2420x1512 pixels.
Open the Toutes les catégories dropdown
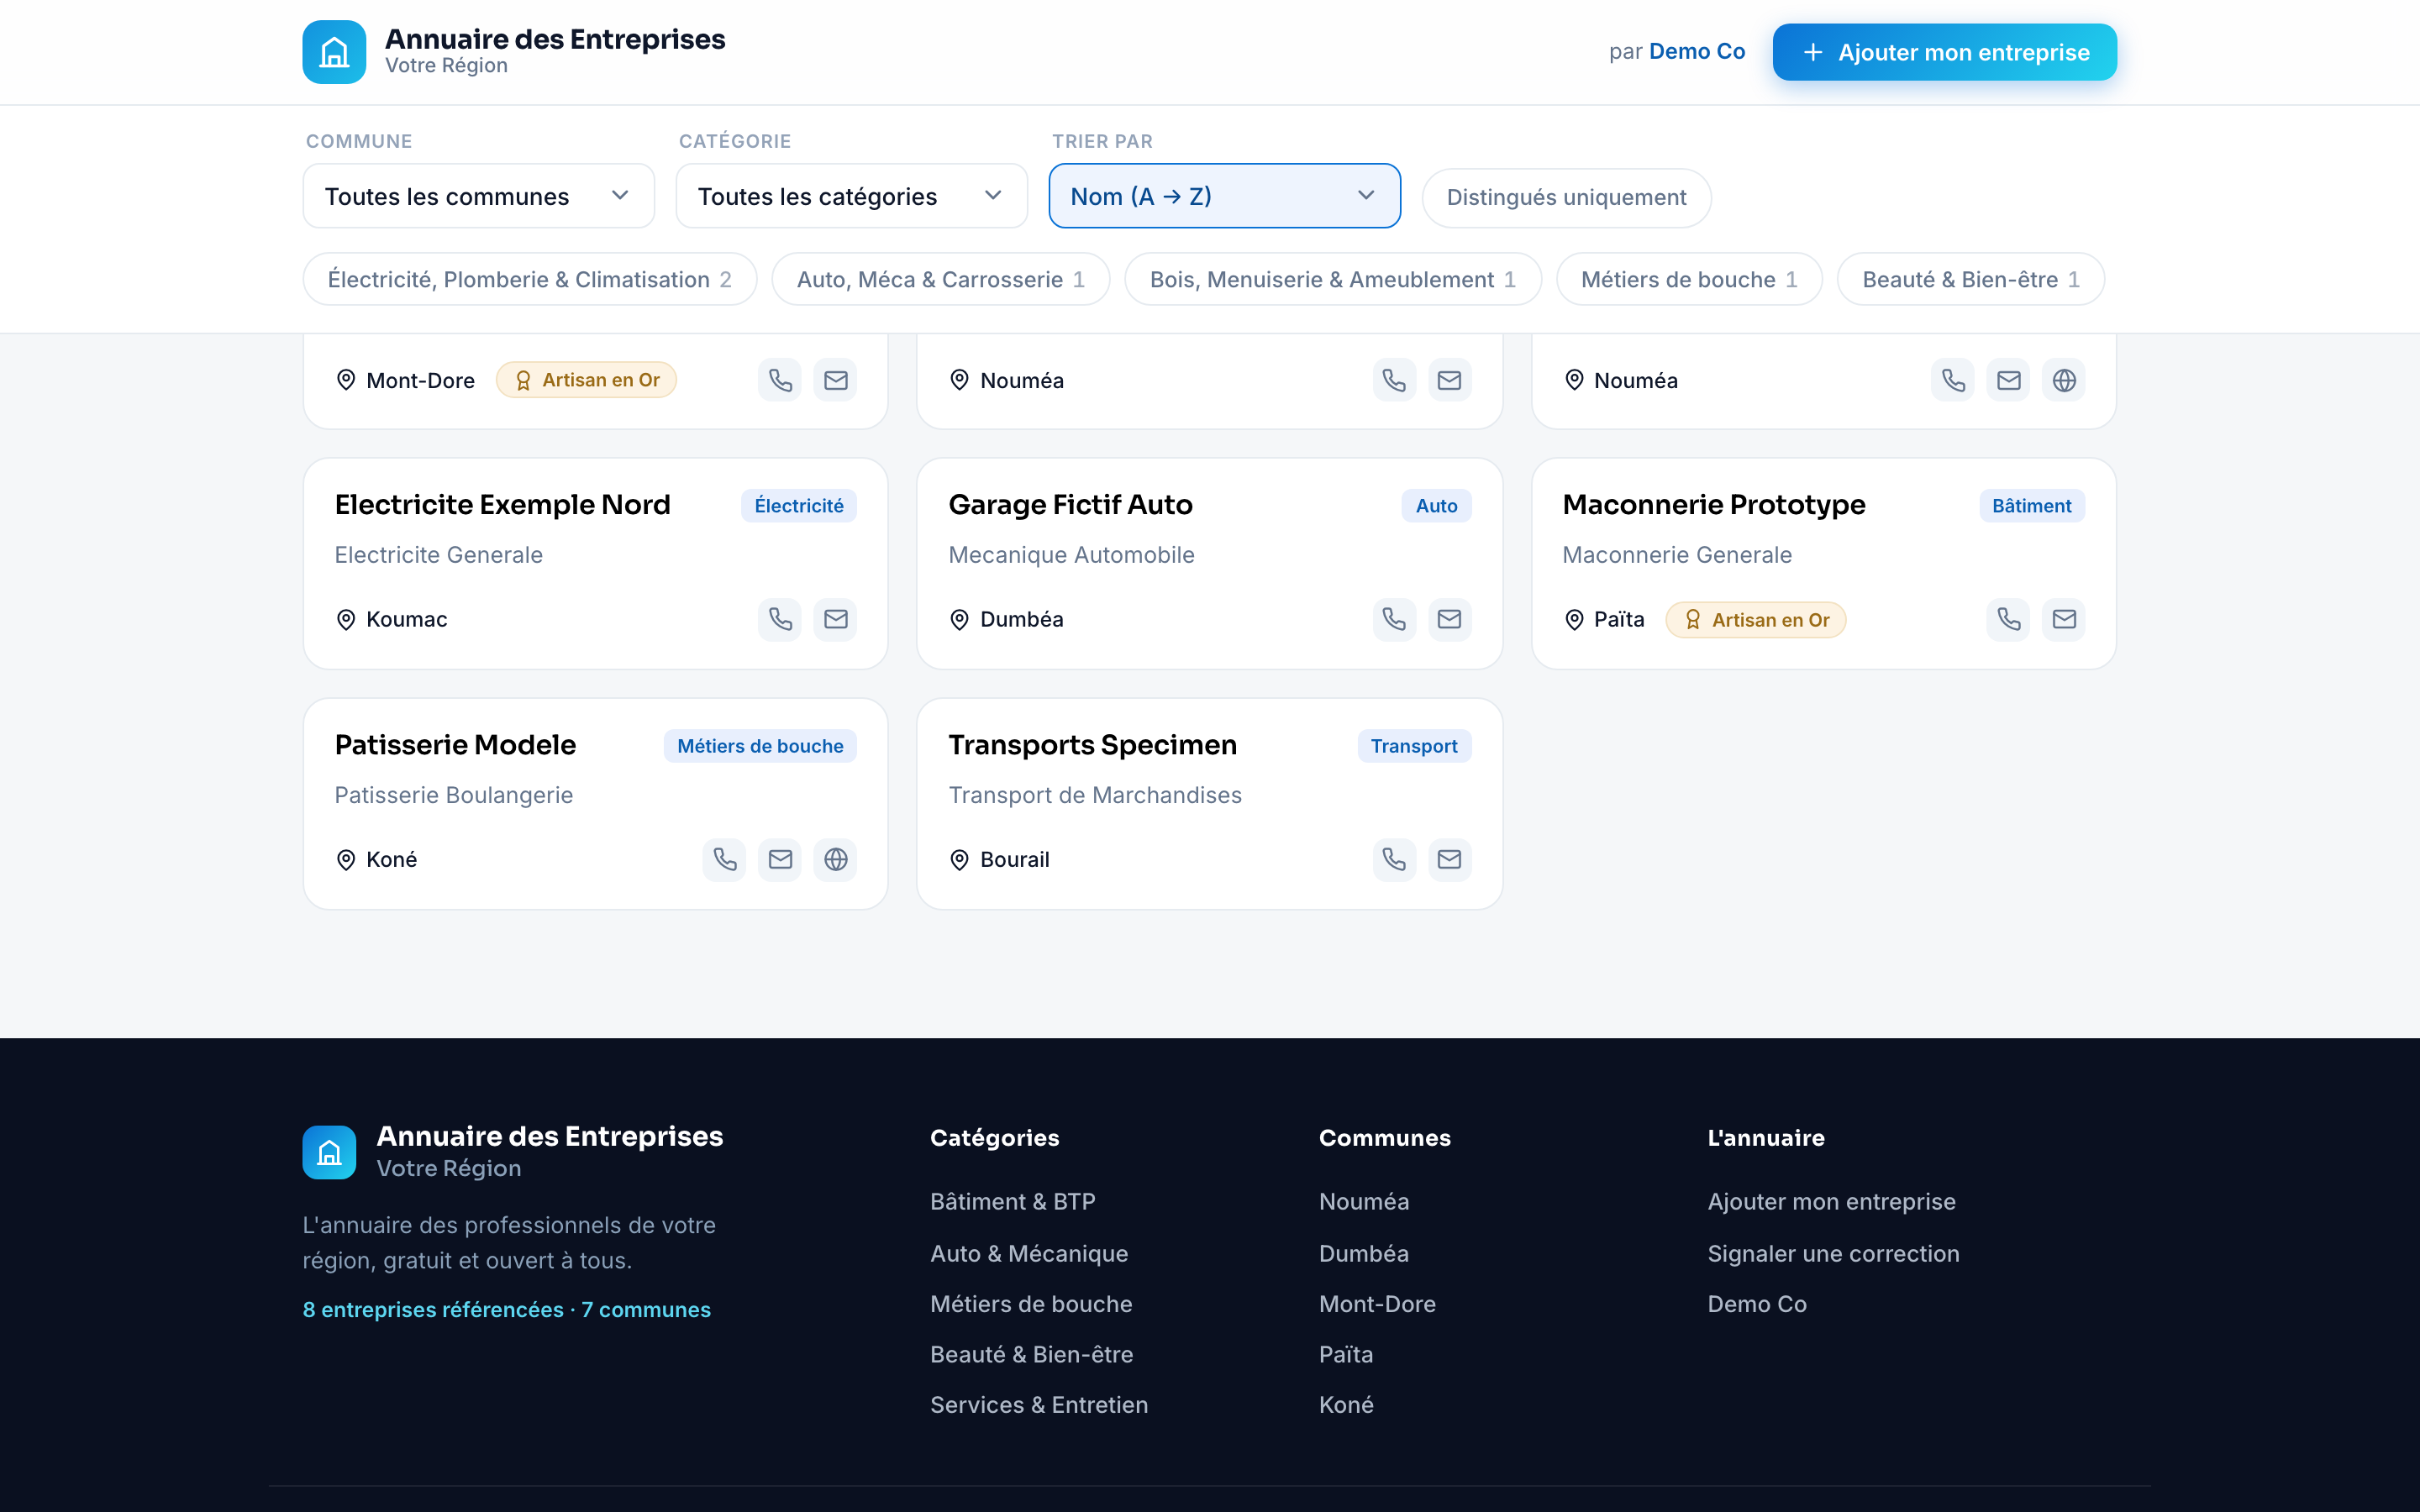[851, 196]
